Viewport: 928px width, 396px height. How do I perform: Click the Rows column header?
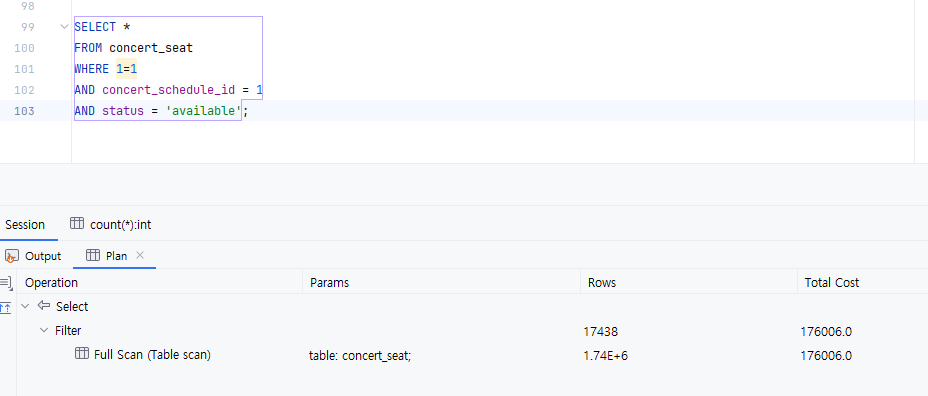(x=602, y=283)
